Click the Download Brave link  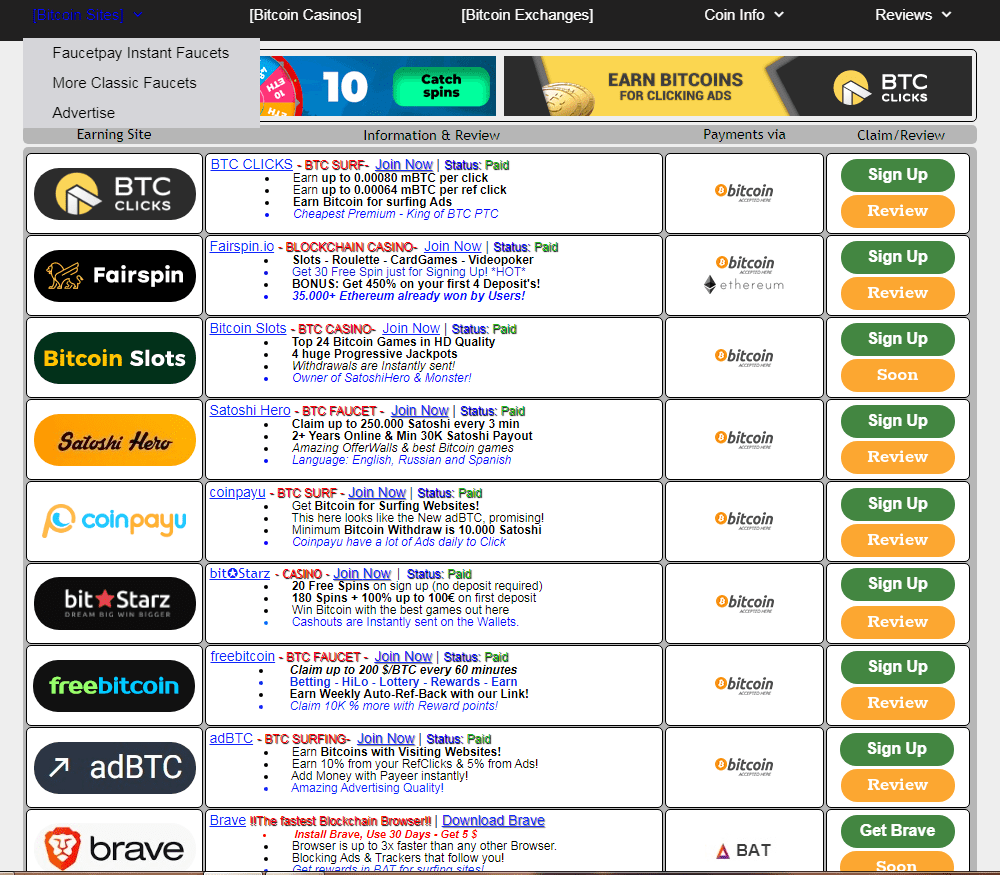494,821
